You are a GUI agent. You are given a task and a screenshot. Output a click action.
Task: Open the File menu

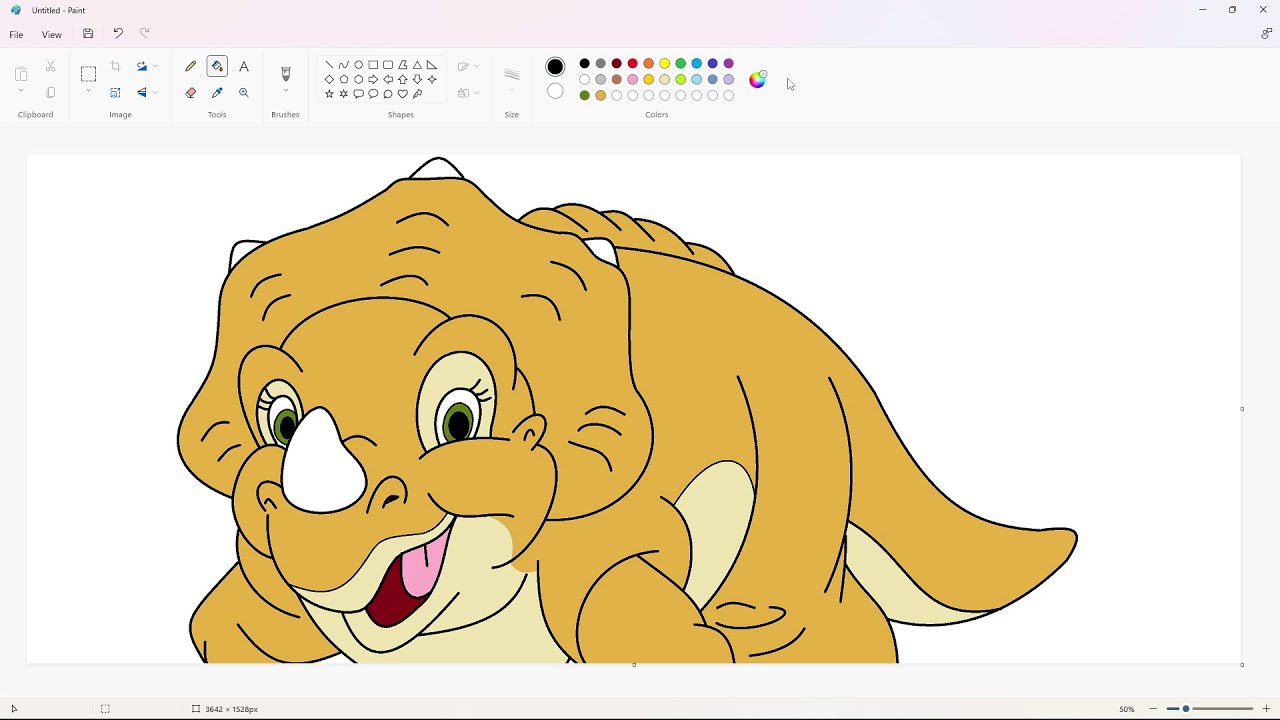pyautogui.click(x=16, y=35)
